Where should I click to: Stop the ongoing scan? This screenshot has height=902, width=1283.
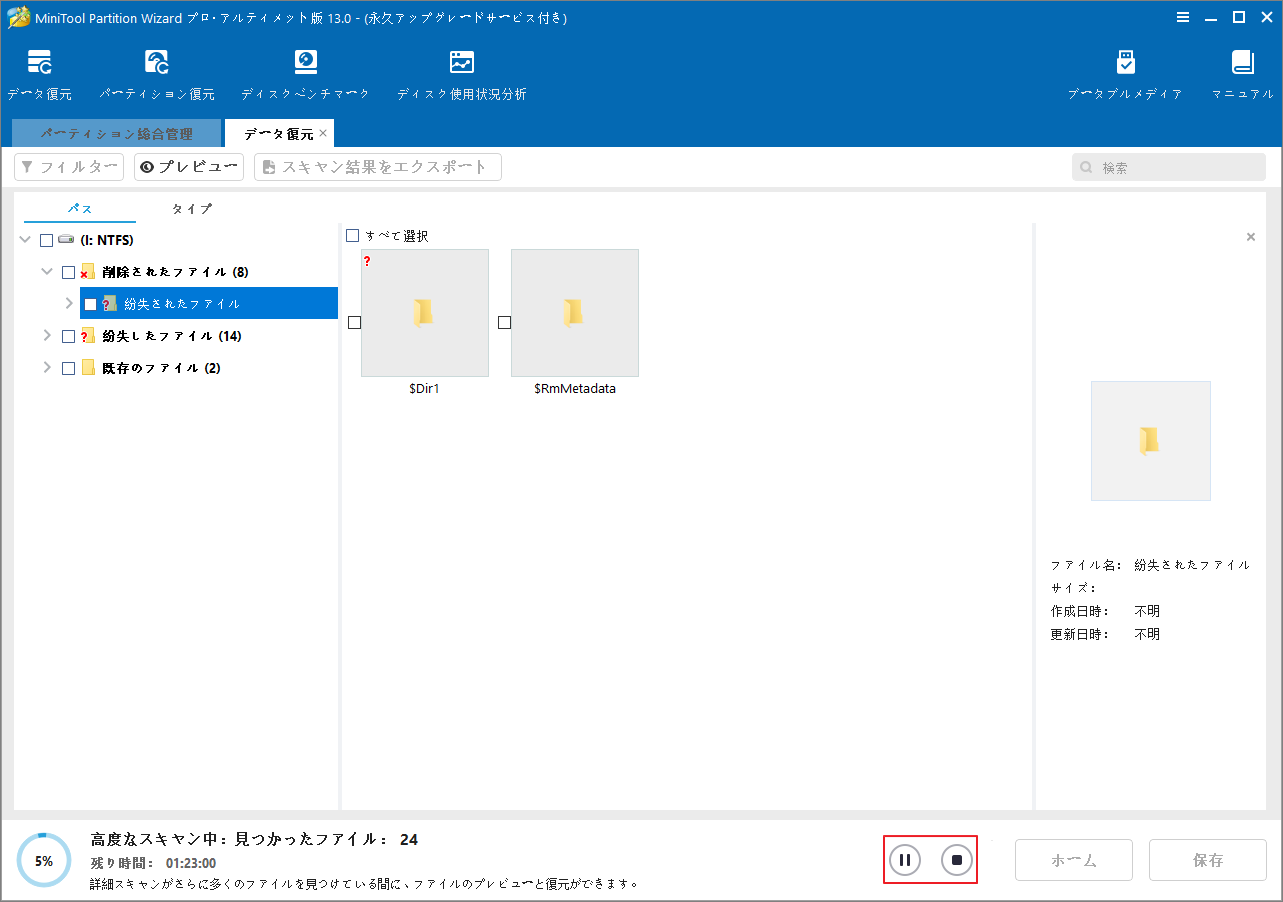point(956,859)
